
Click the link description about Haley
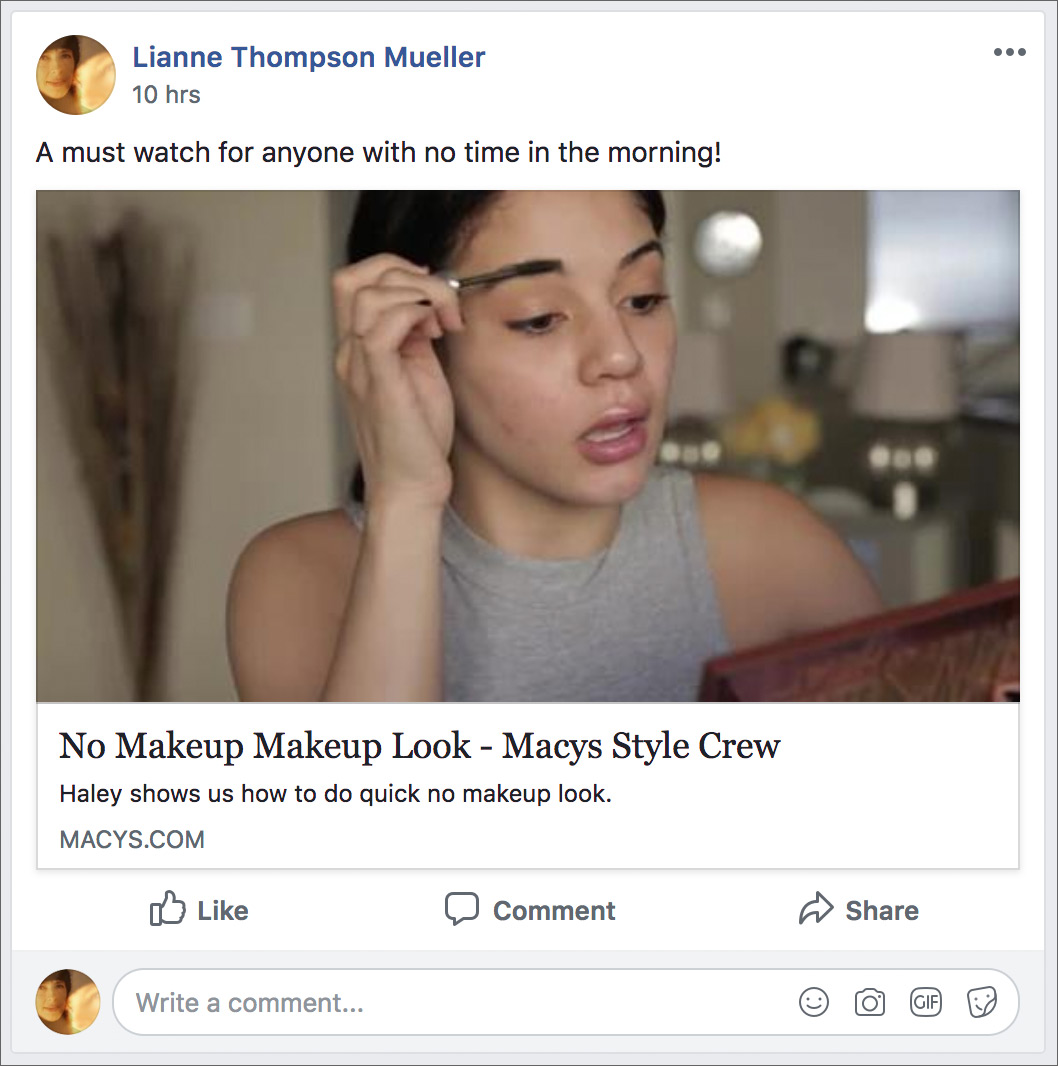[x=335, y=795]
